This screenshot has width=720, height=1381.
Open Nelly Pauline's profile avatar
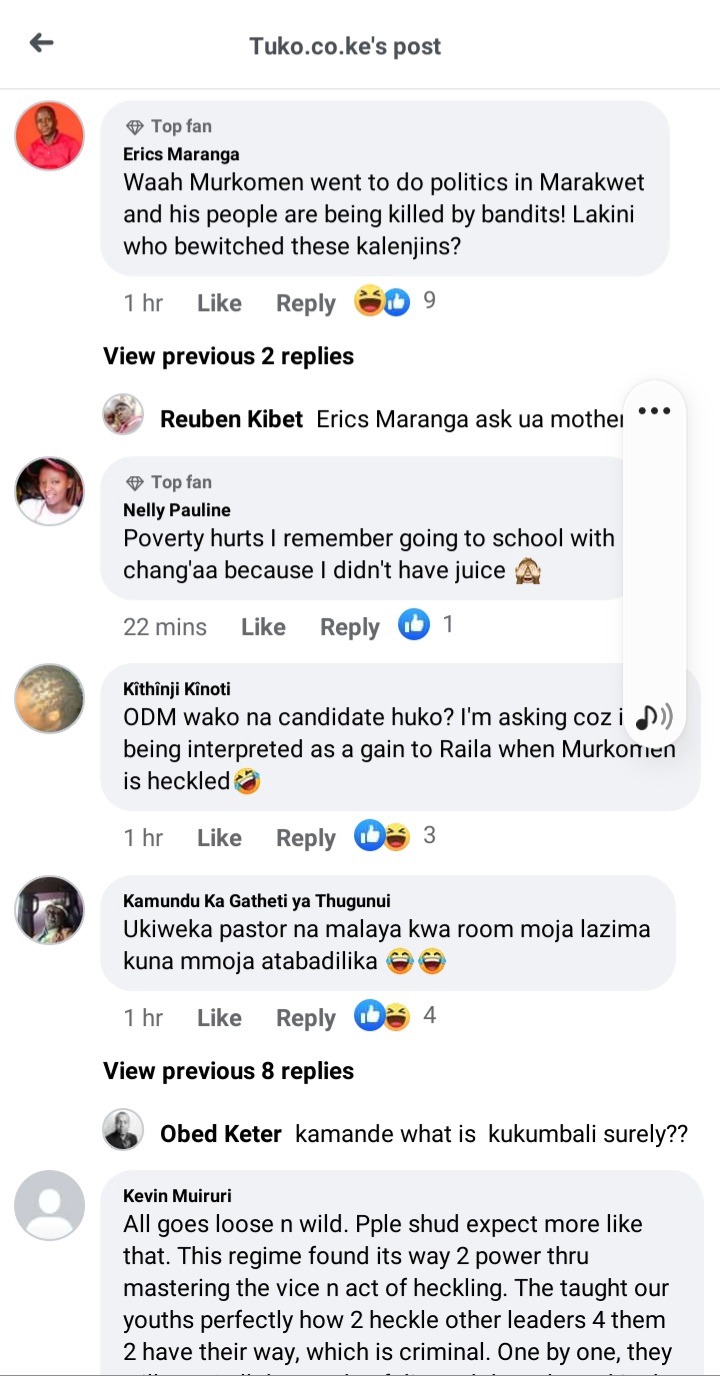pyautogui.click(x=49, y=491)
